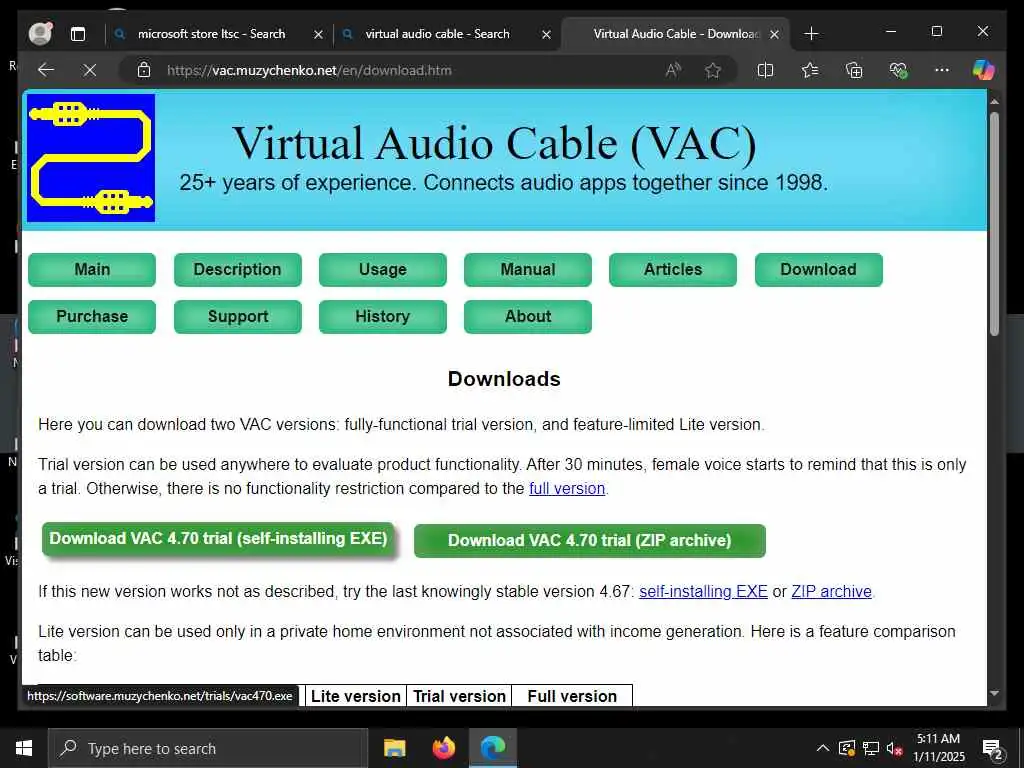The image size is (1024, 768).
Task: Open the Manual page
Action: [x=528, y=270]
